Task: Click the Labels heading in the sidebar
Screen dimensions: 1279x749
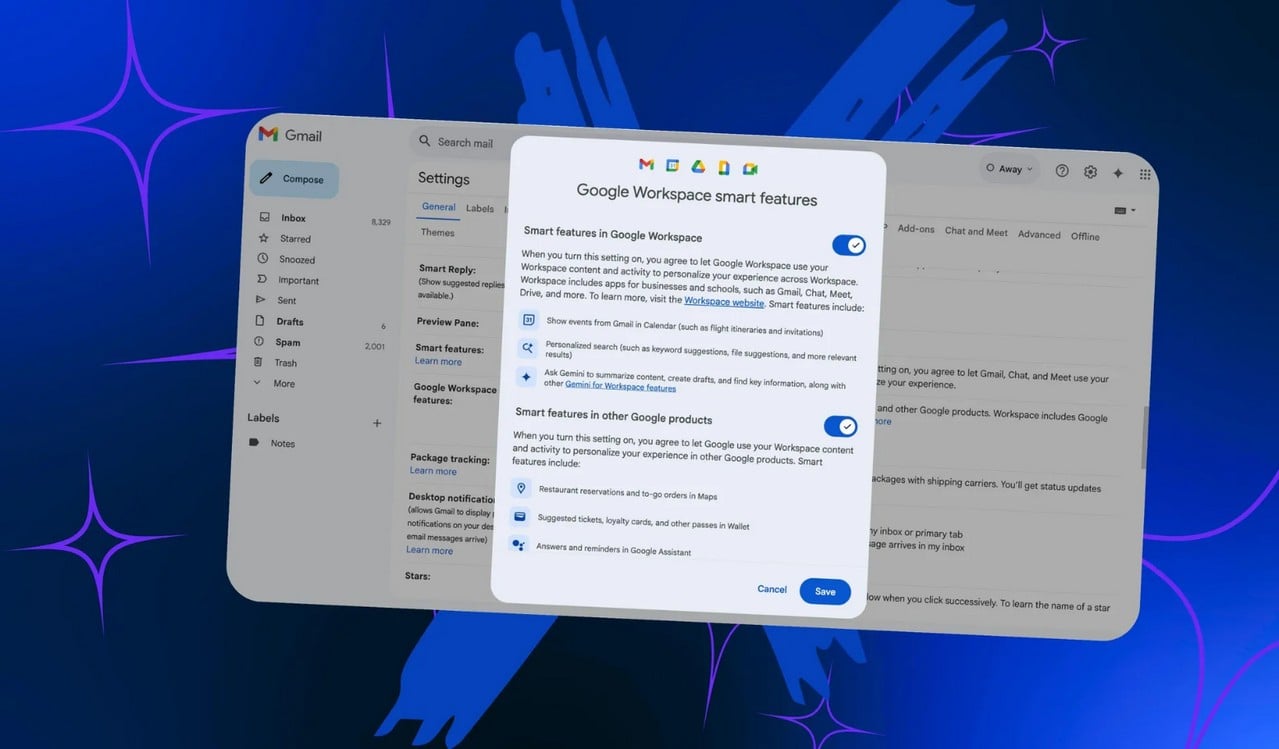Action: coord(263,418)
